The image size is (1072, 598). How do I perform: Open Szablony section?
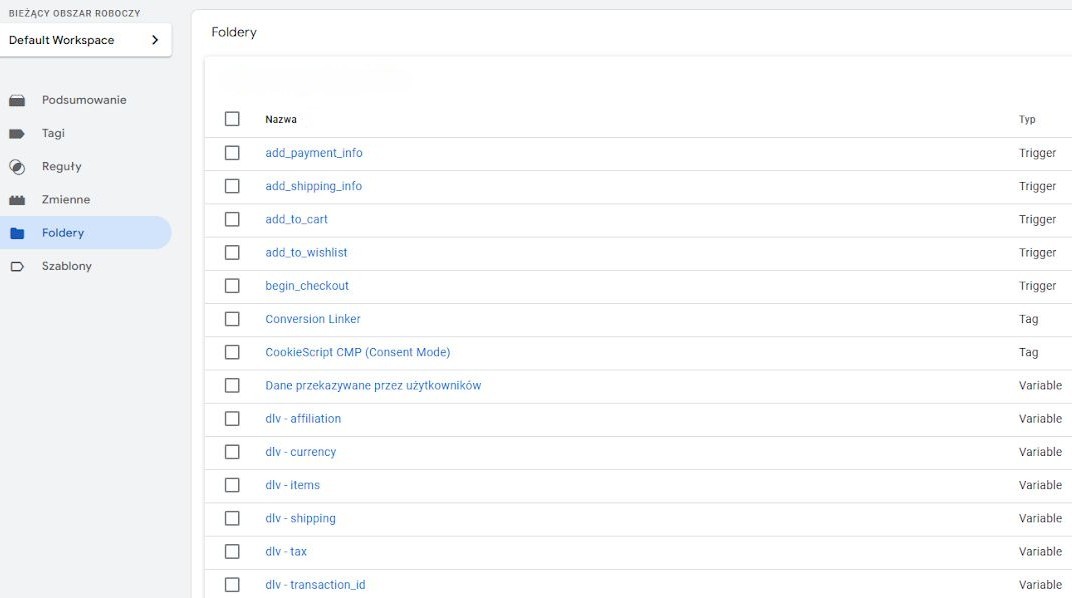66,266
